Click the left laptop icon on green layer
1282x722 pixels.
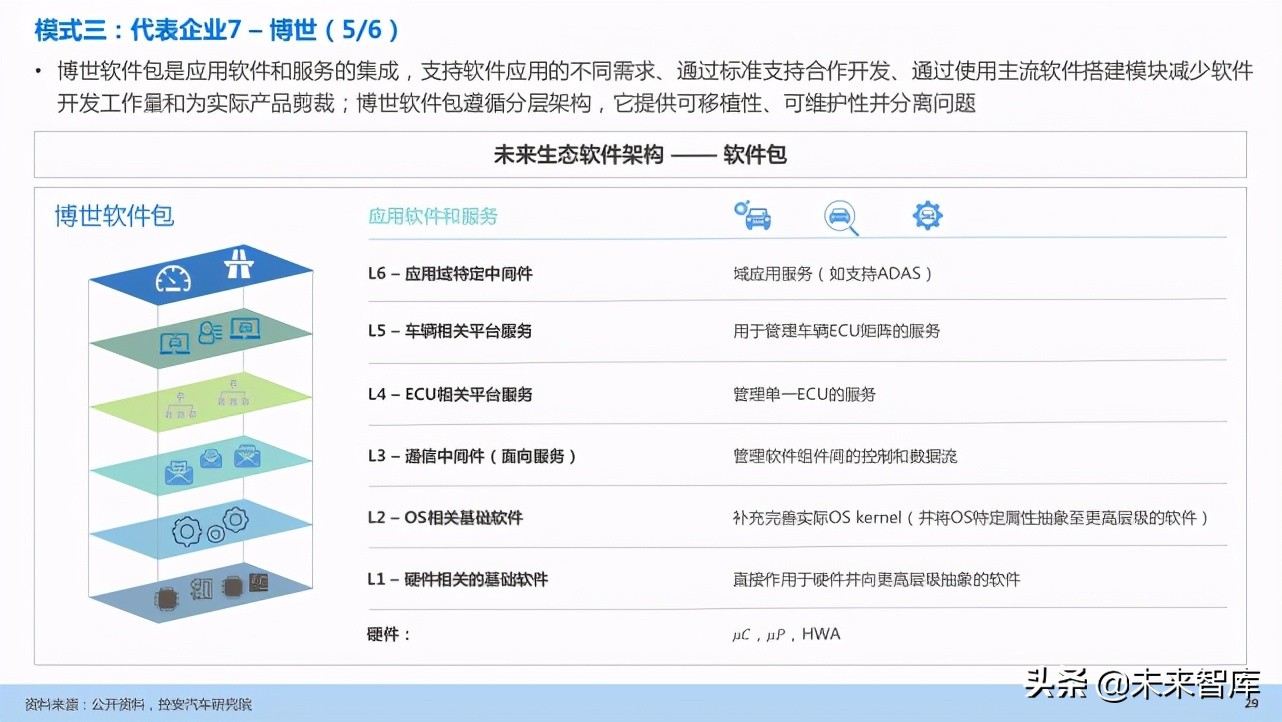coord(176,342)
